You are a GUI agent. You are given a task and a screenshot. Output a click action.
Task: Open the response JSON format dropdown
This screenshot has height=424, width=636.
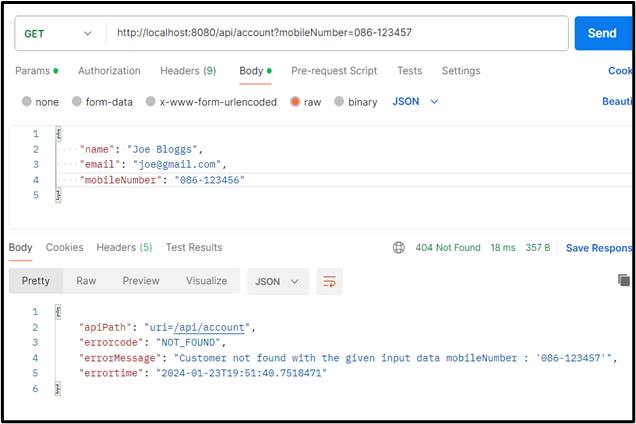click(277, 282)
